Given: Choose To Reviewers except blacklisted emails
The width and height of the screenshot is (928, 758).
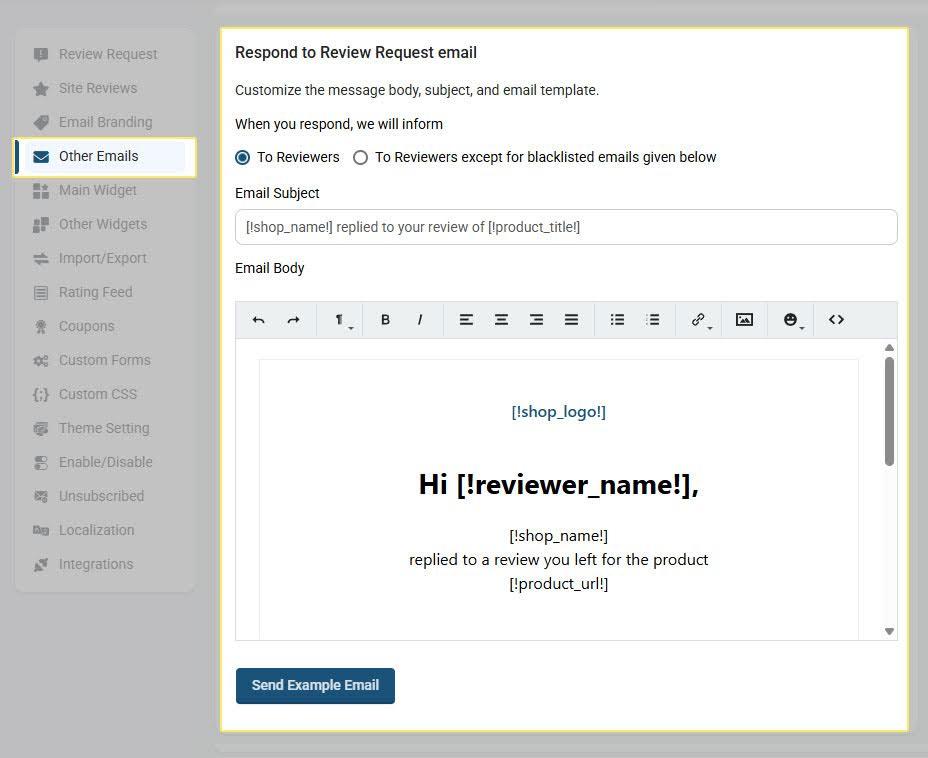Looking at the screenshot, I should coord(360,157).
